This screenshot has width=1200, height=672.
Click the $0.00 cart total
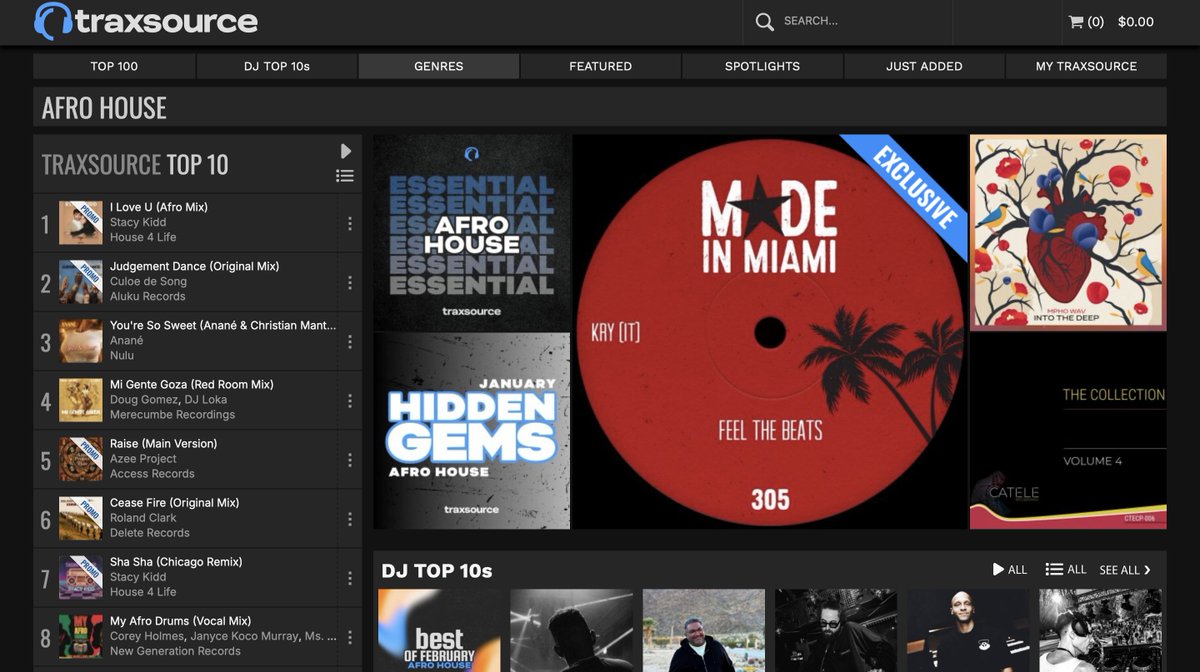[1136, 21]
